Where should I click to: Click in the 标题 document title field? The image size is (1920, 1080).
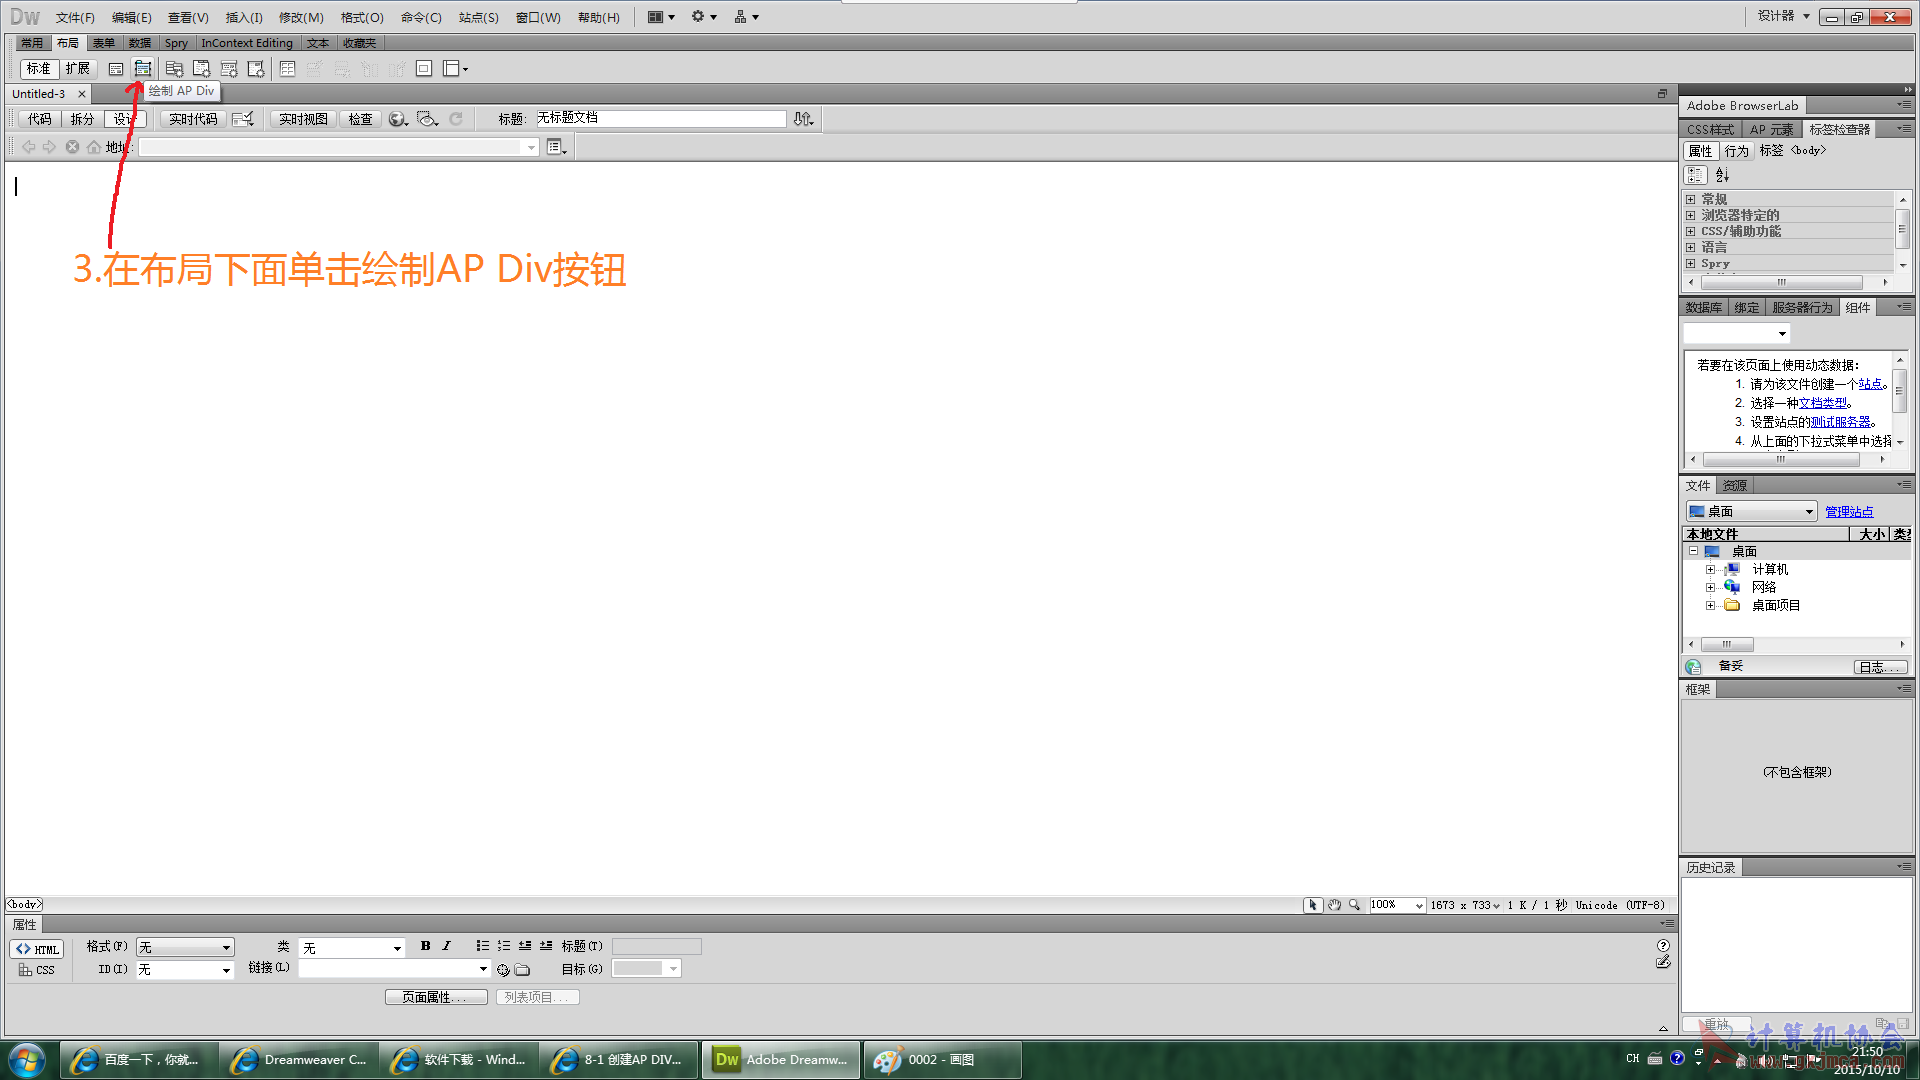coord(660,119)
